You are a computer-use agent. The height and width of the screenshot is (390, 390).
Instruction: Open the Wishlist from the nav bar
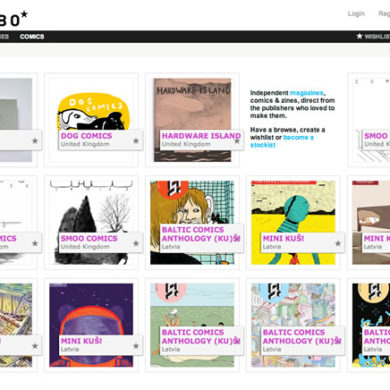tap(373, 36)
